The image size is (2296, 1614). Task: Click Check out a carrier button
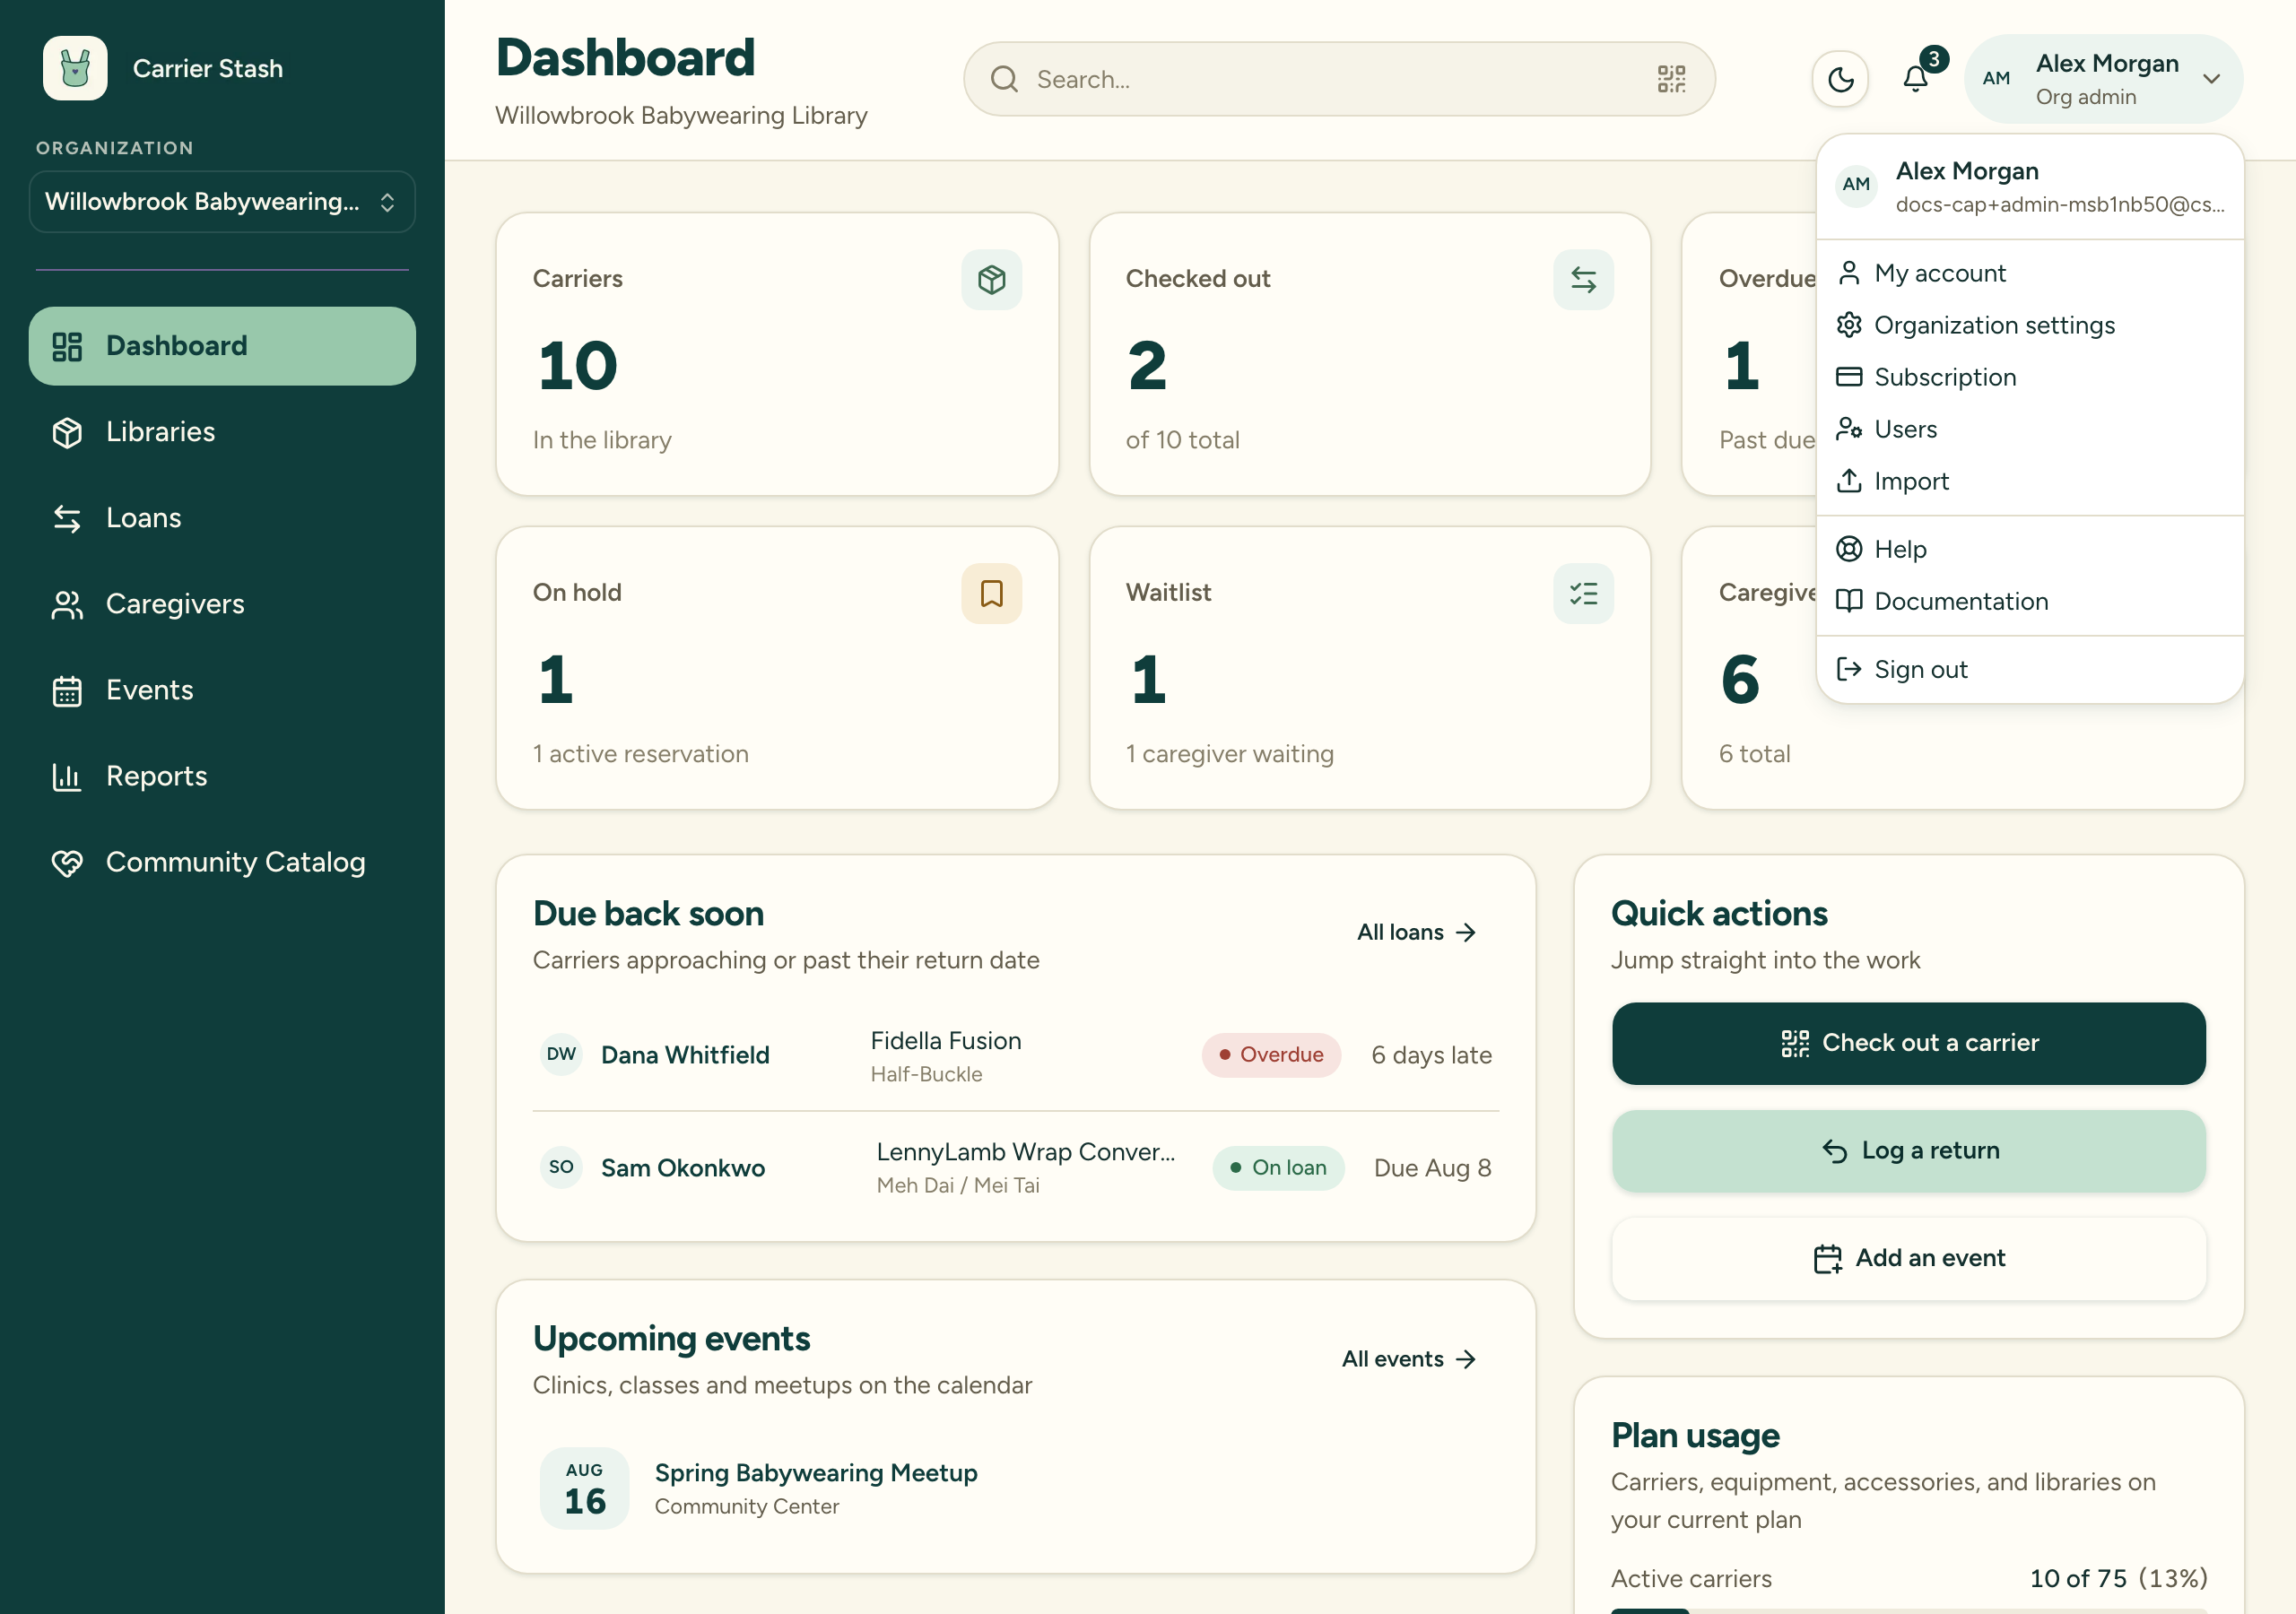point(1908,1044)
